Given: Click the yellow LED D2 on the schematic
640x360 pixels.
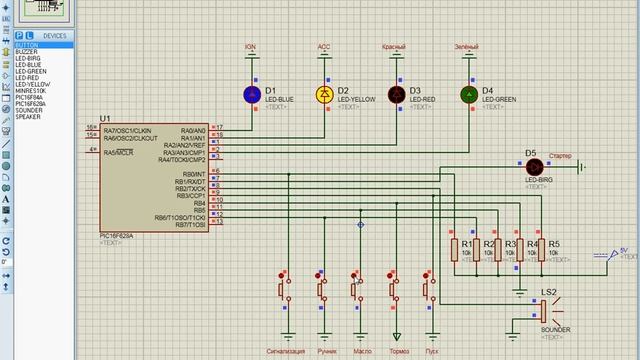Looking at the screenshot, I should coord(324,95).
